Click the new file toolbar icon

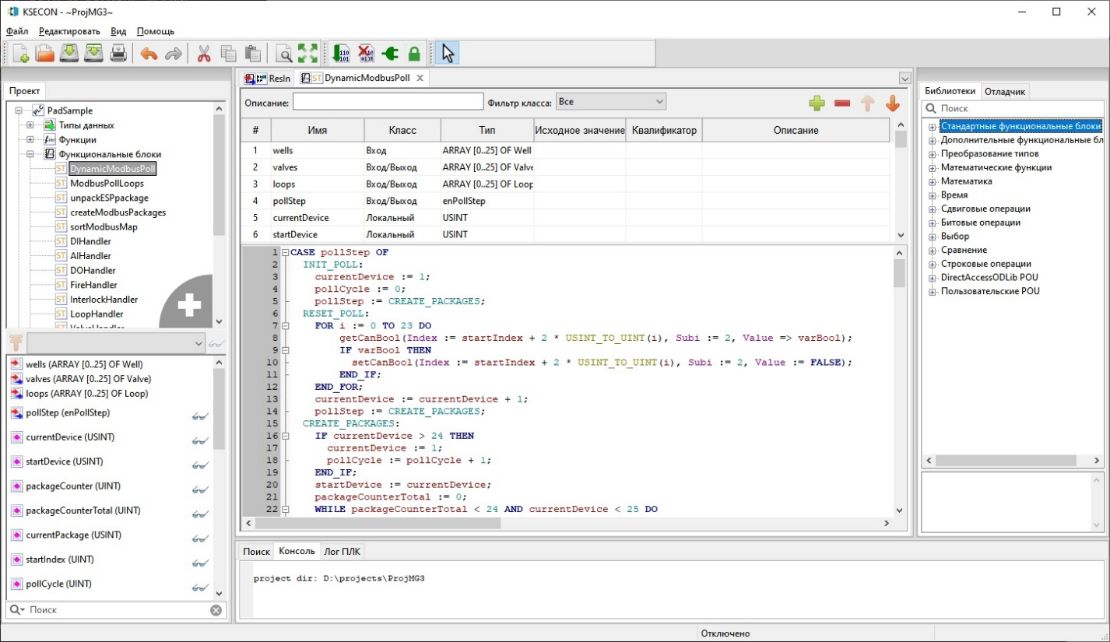20,53
